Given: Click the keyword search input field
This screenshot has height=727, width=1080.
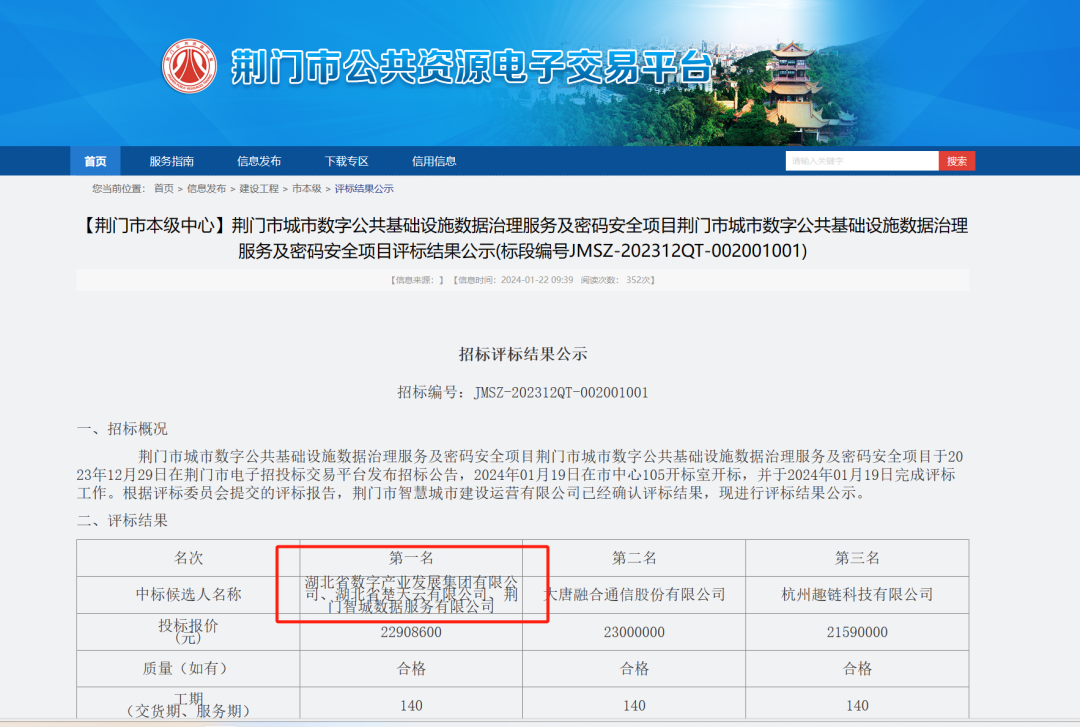Looking at the screenshot, I should [862, 161].
